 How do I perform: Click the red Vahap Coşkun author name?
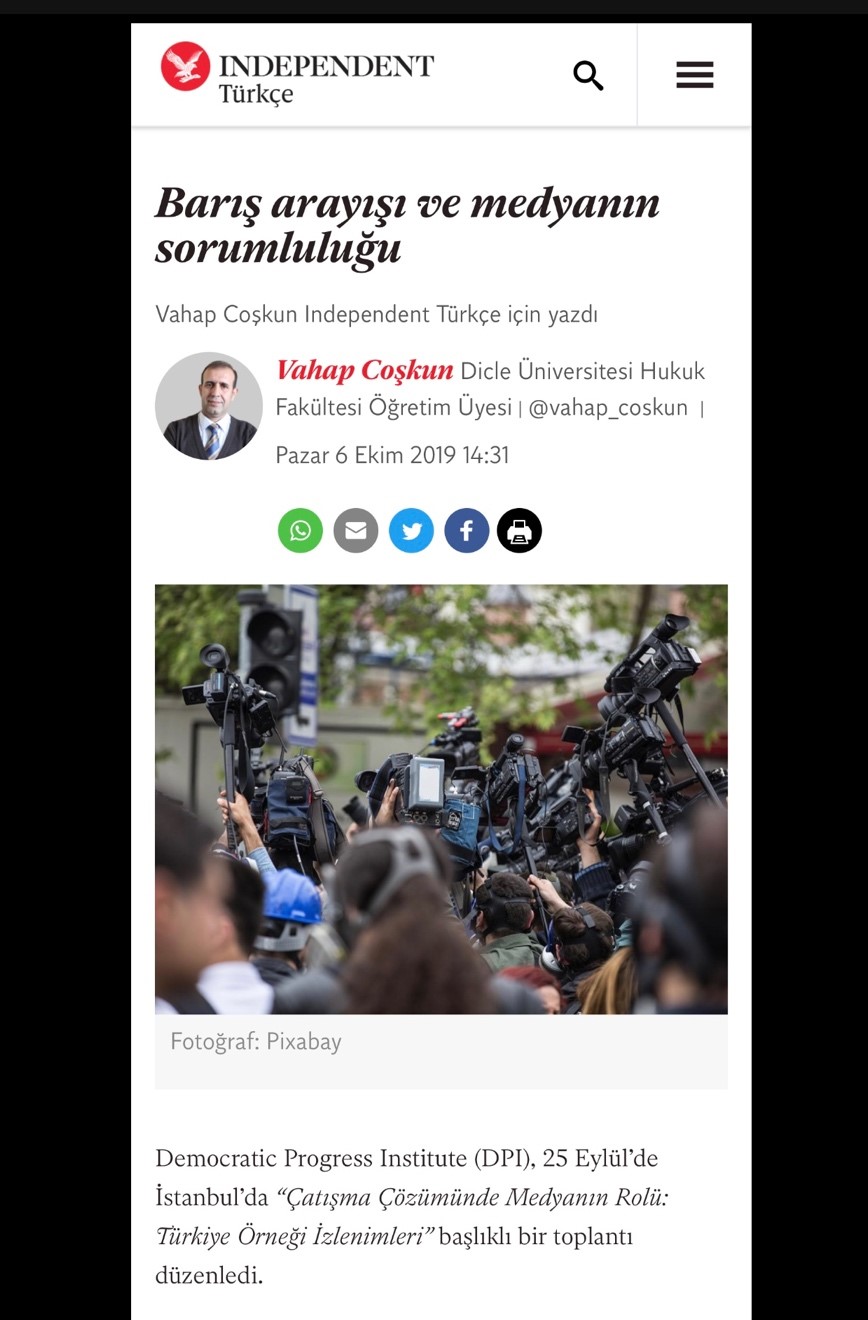click(x=365, y=371)
